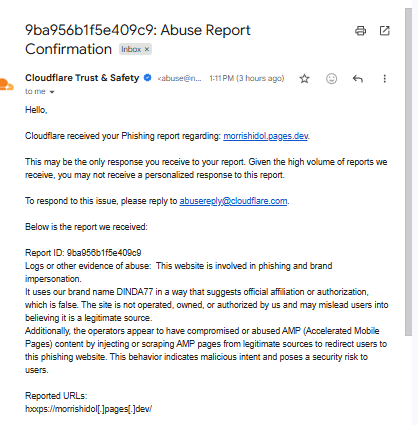
Task: Click the email subject heading
Action: pyautogui.click(x=138, y=39)
